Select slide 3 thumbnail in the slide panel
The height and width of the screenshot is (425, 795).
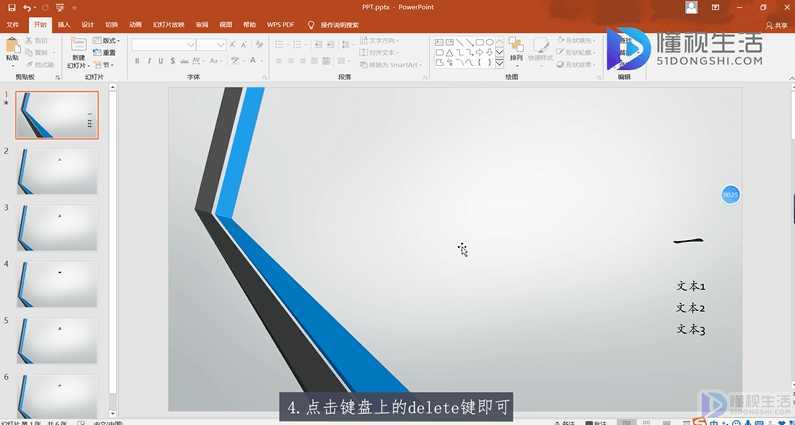57,227
